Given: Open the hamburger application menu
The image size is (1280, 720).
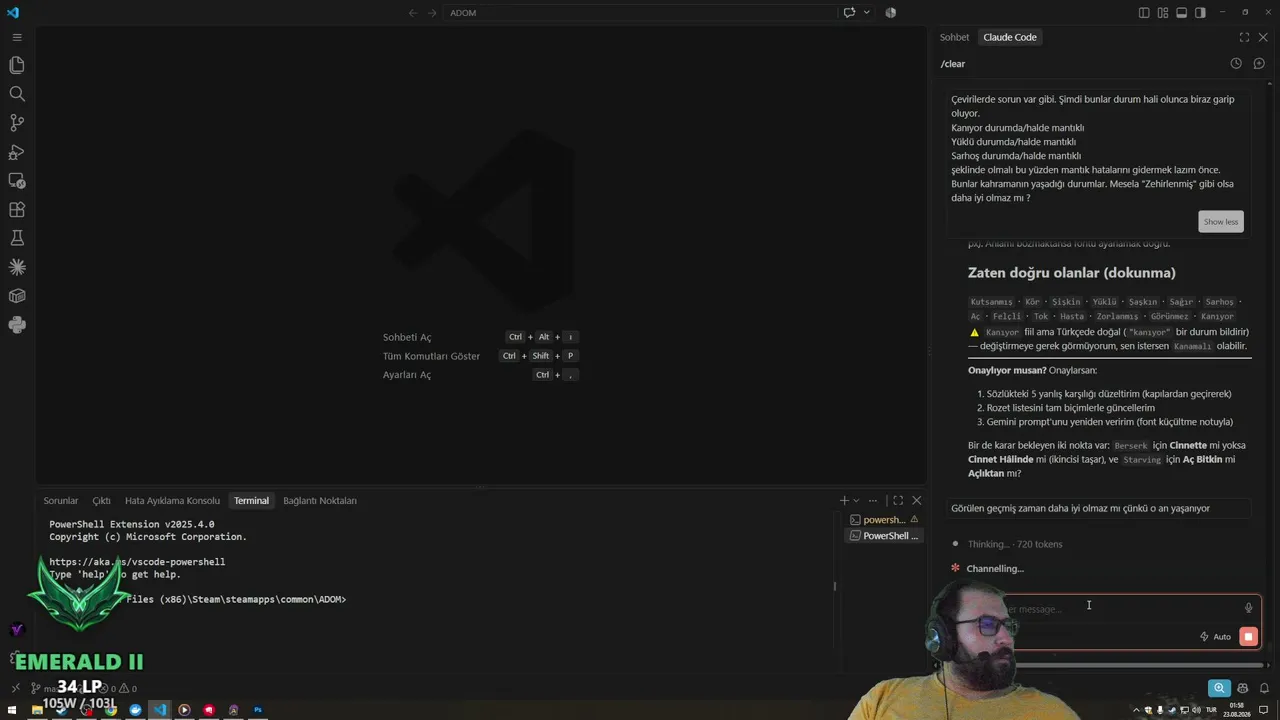Looking at the screenshot, I should click(x=17, y=37).
